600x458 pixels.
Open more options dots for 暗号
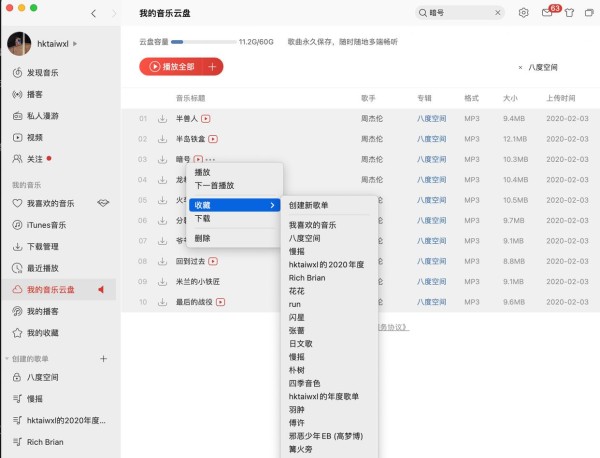[x=210, y=159]
